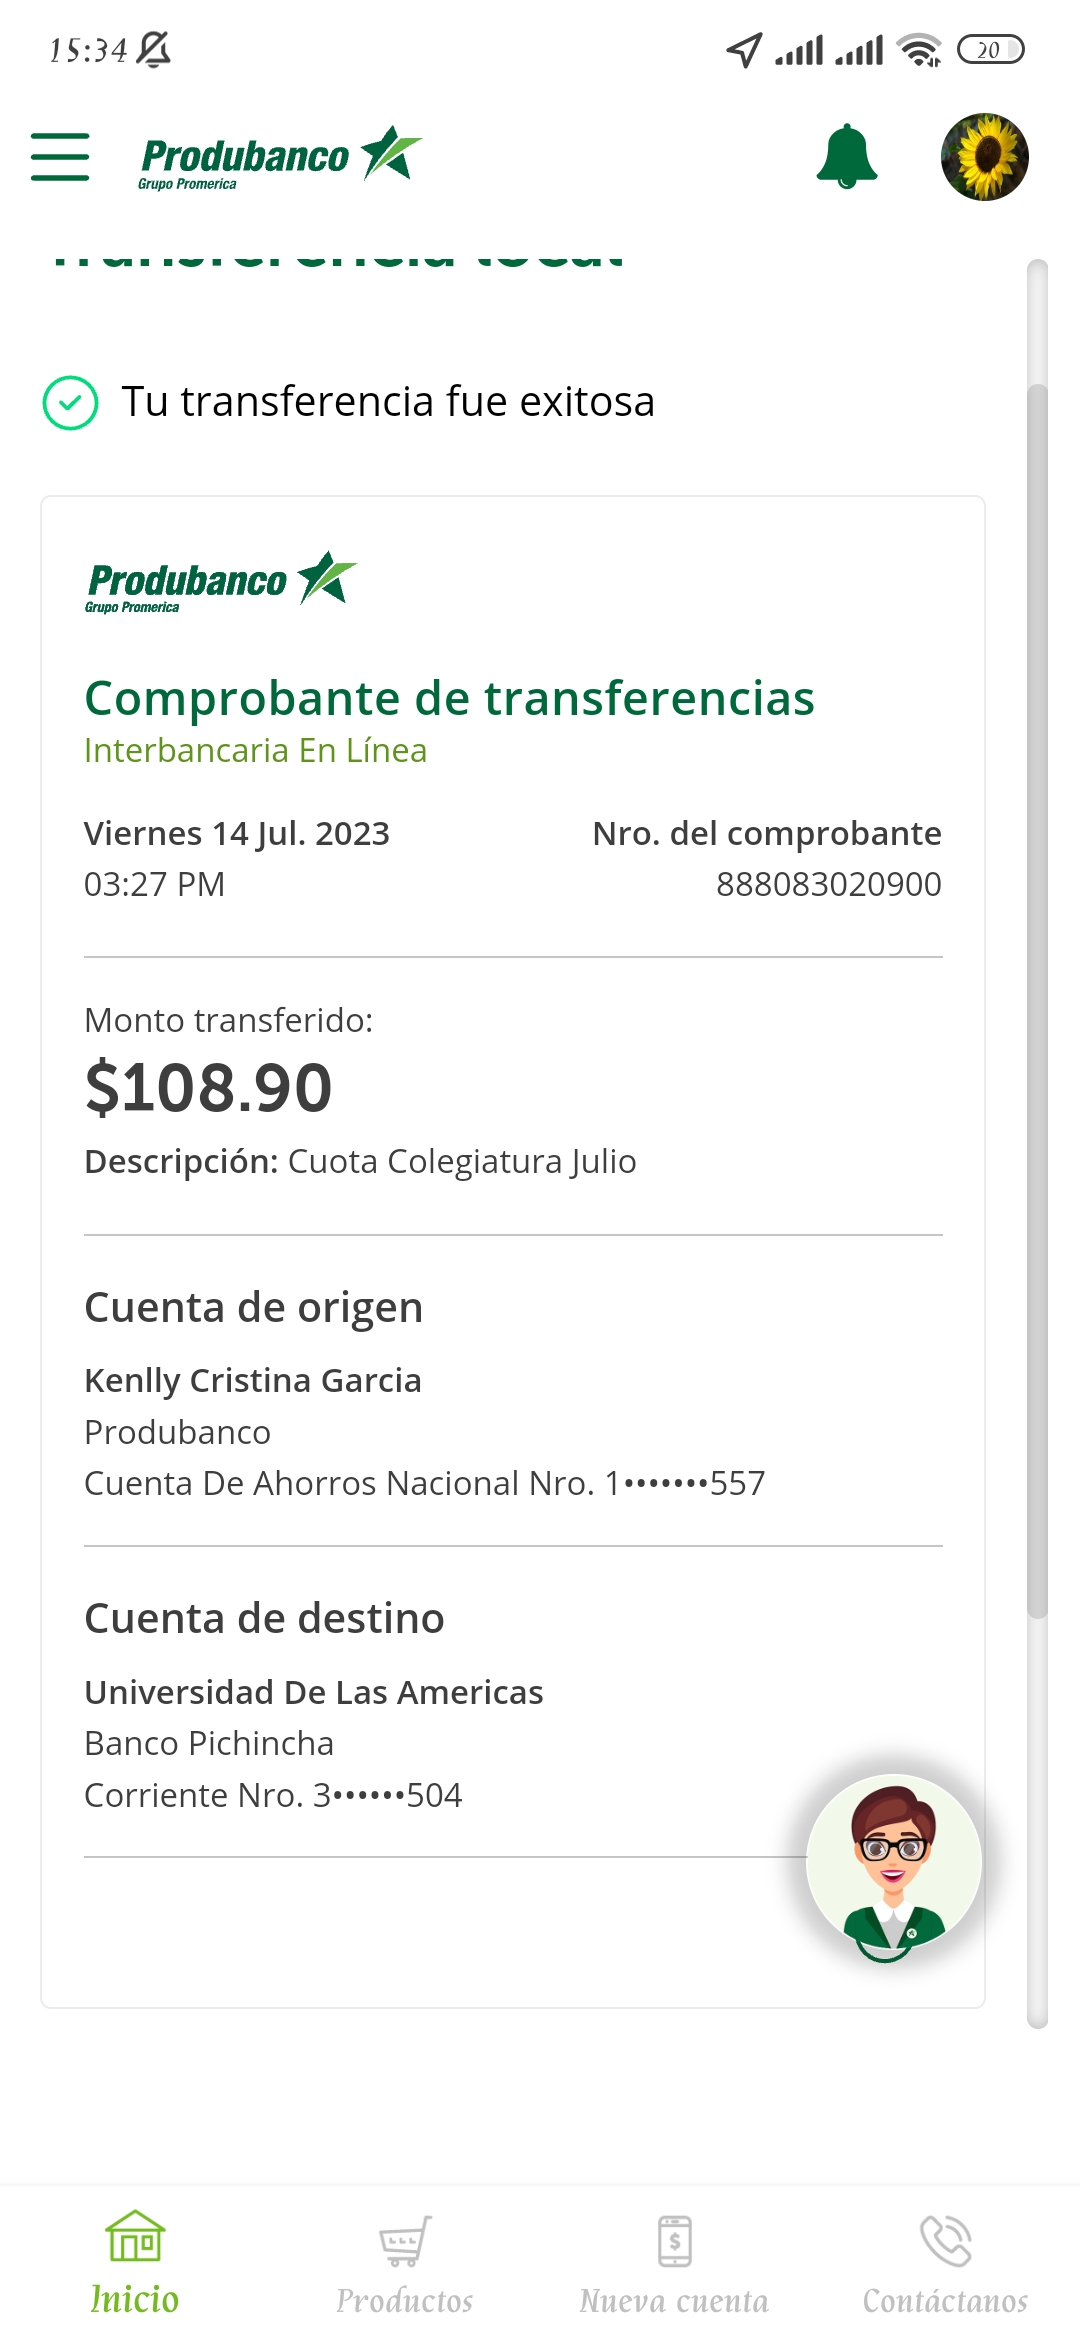
Task: Click the page vertical scrollbar
Action: [x=1037, y=1000]
